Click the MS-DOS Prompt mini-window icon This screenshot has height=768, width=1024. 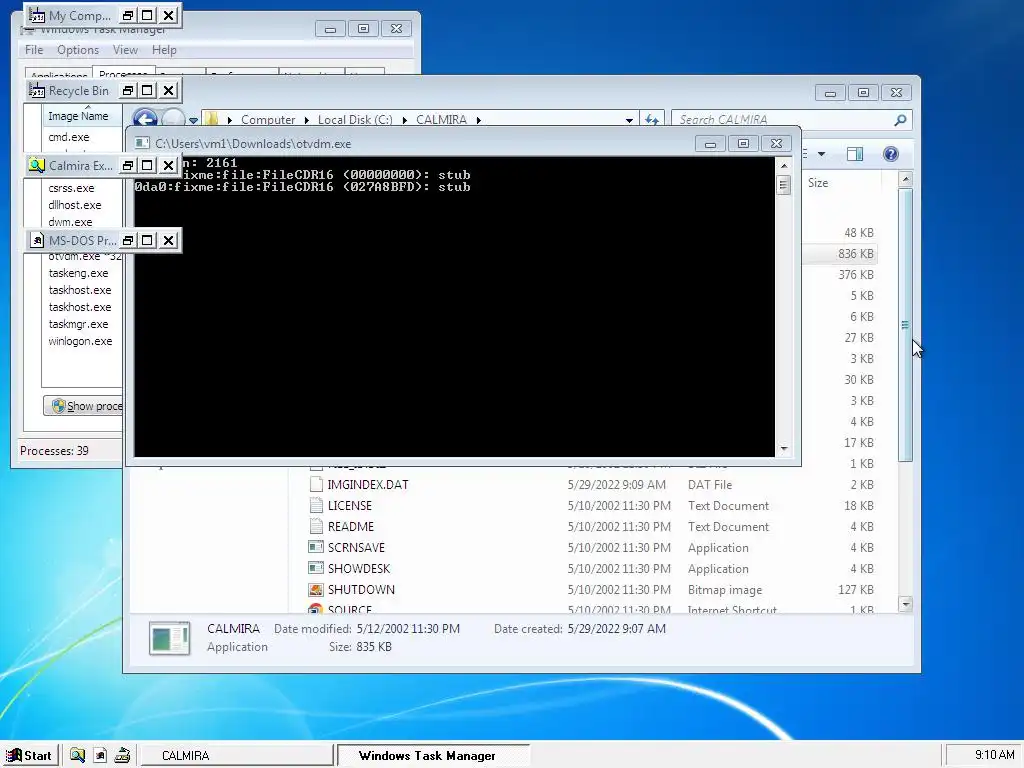[37, 240]
